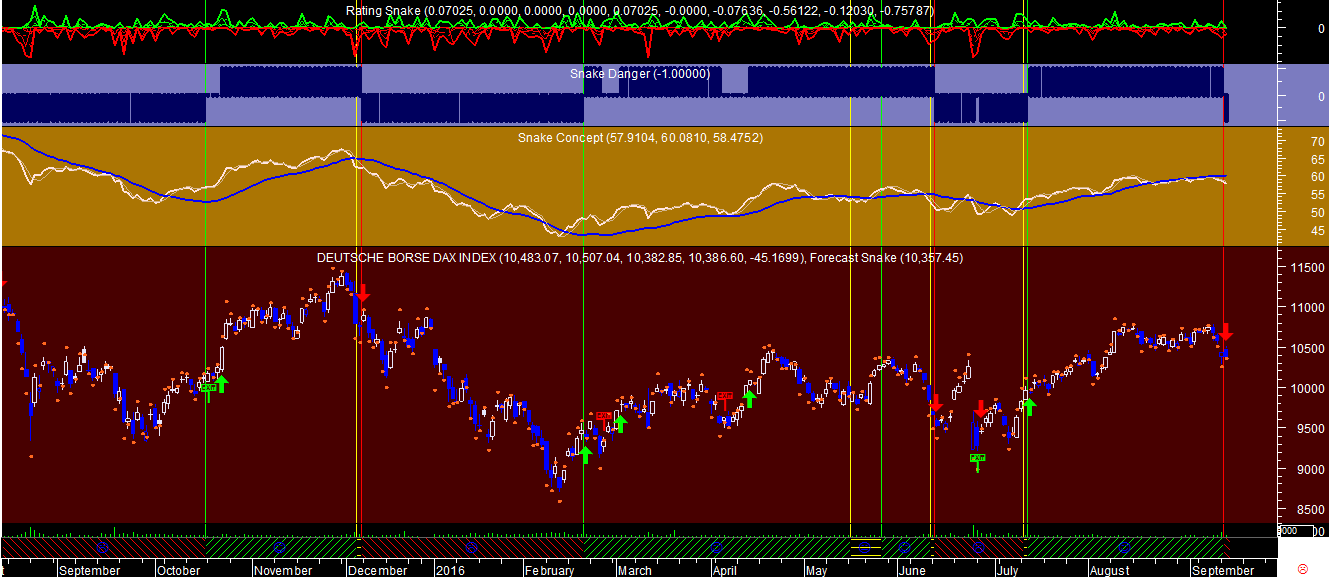
Task: Click October label on date axis
Action: (179, 570)
